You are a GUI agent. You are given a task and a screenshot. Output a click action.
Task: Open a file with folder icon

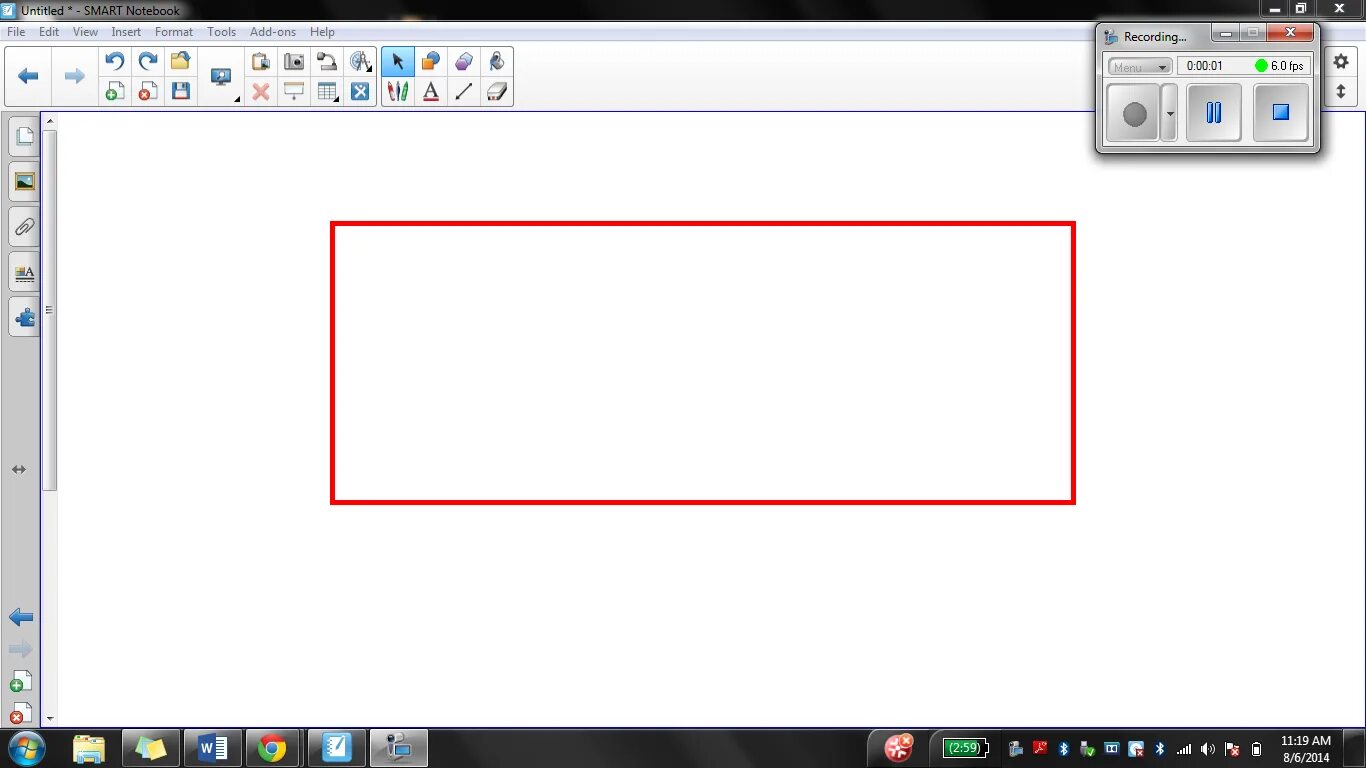pos(180,61)
